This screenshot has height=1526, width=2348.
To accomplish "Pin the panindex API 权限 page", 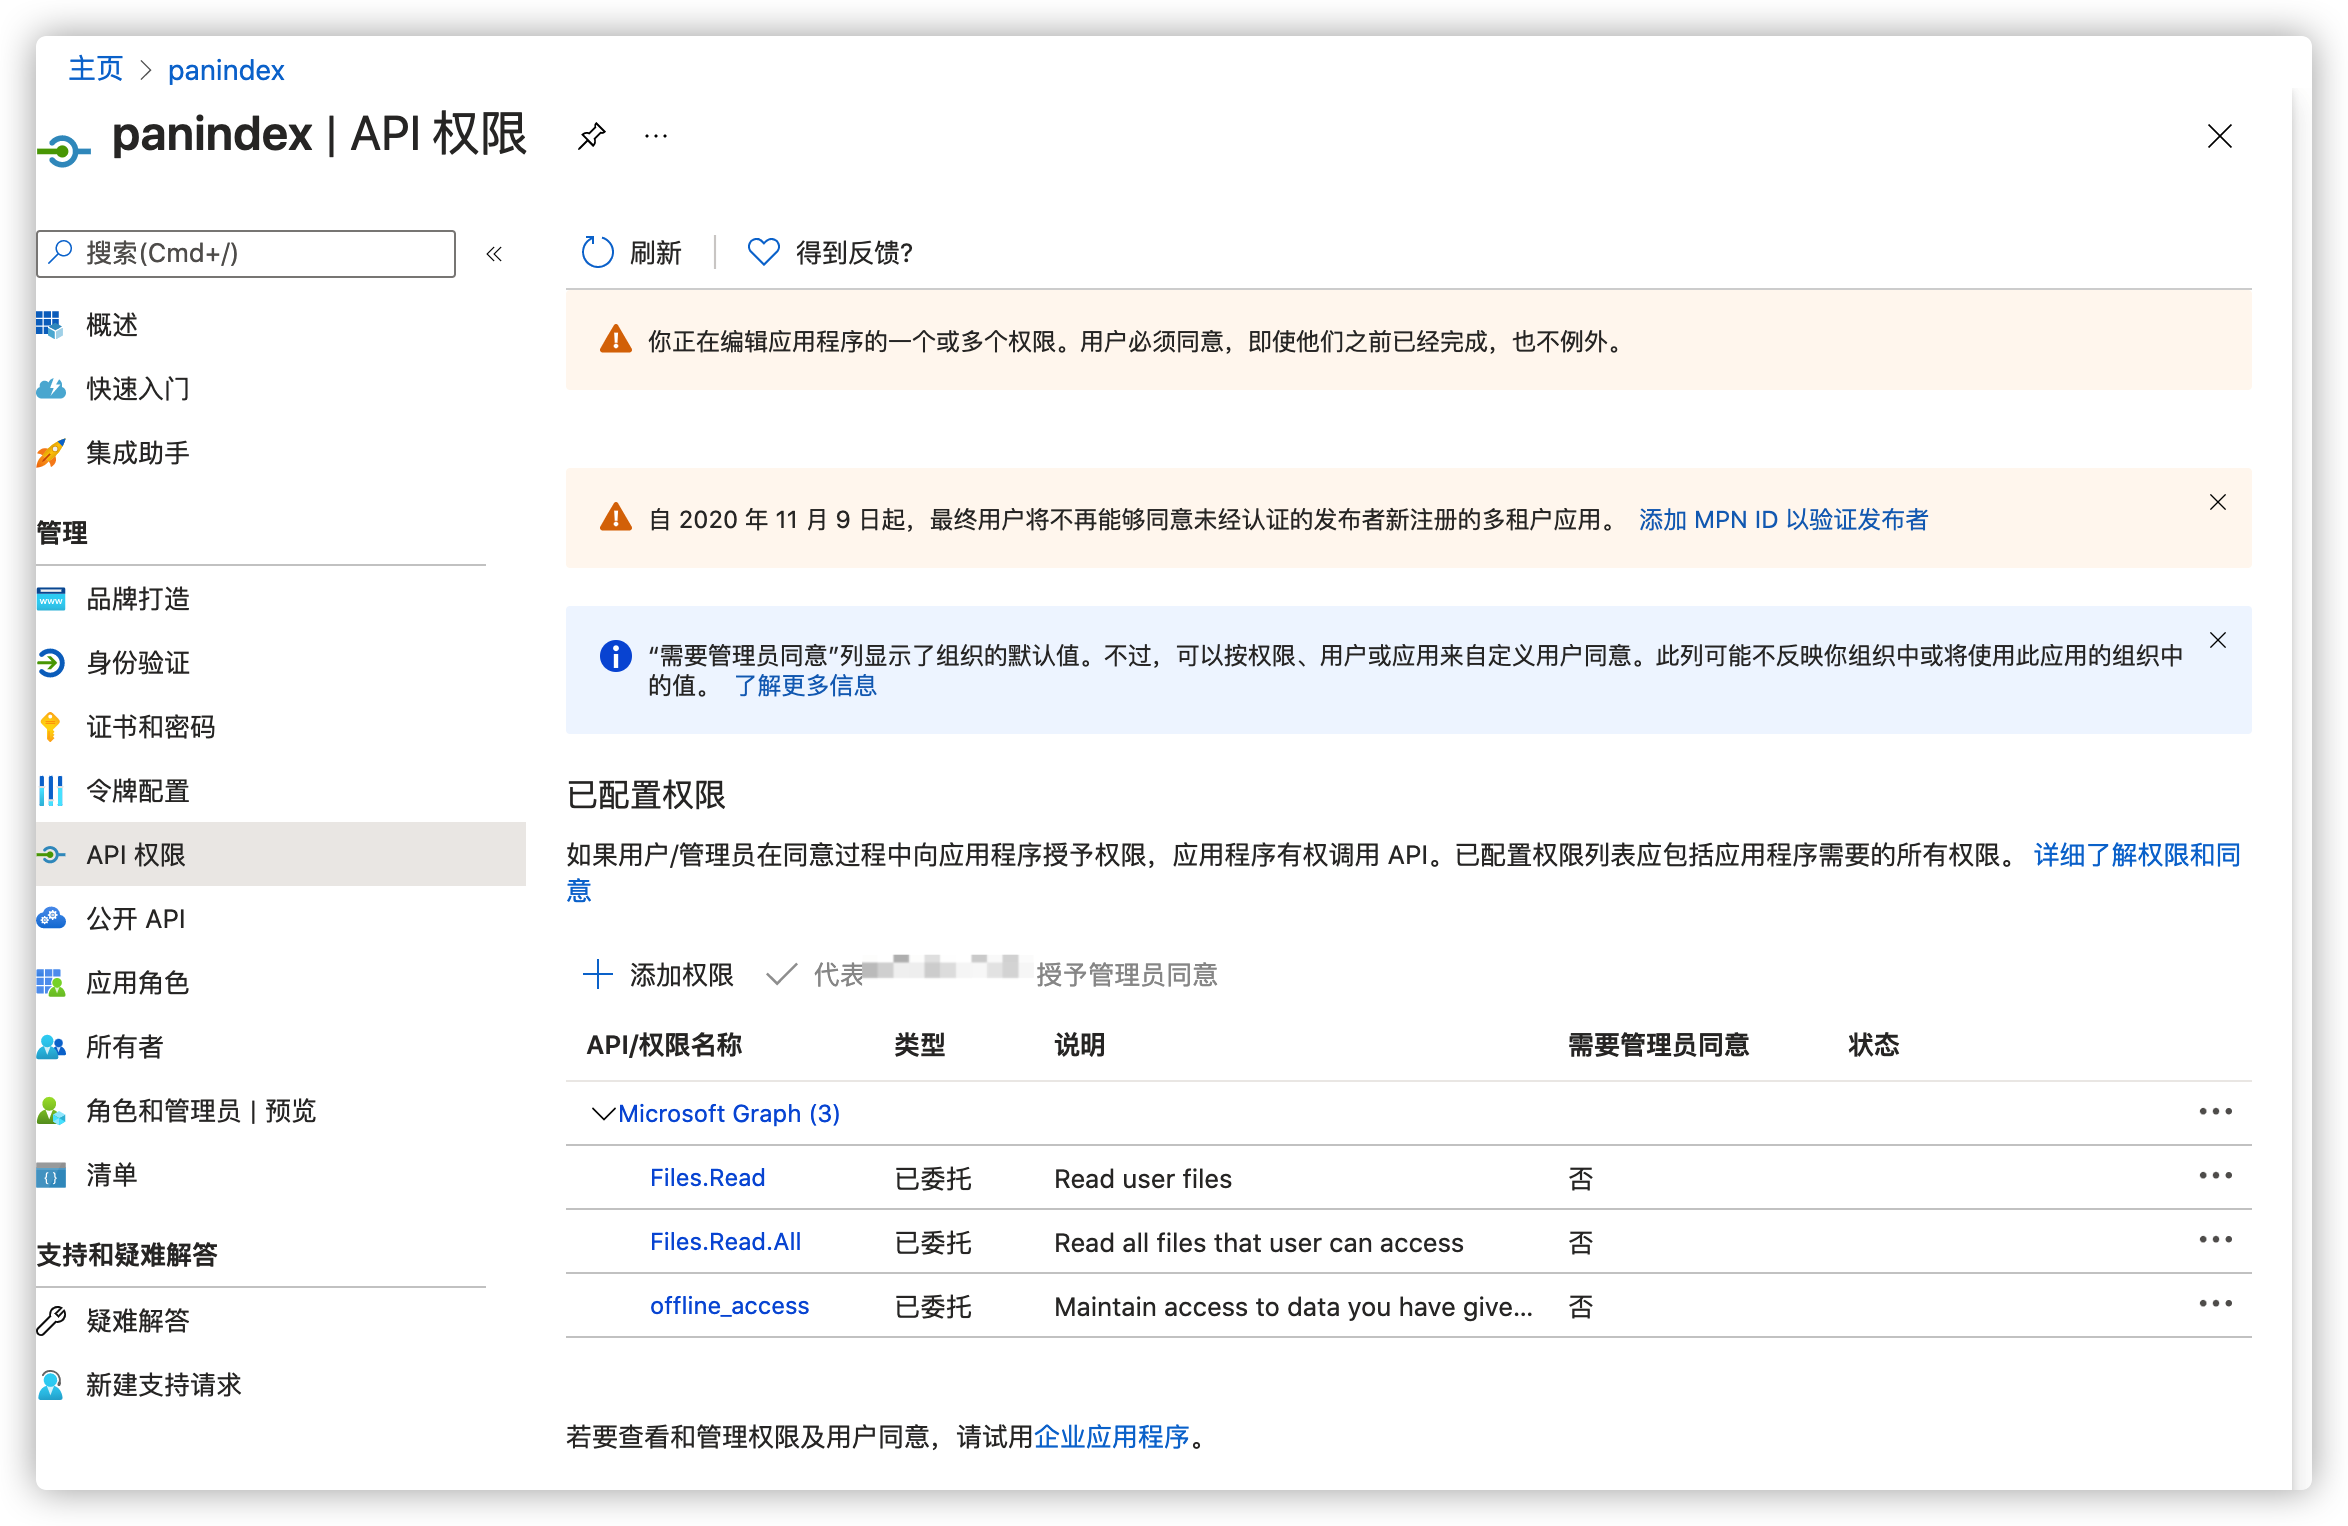I will 591,135.
